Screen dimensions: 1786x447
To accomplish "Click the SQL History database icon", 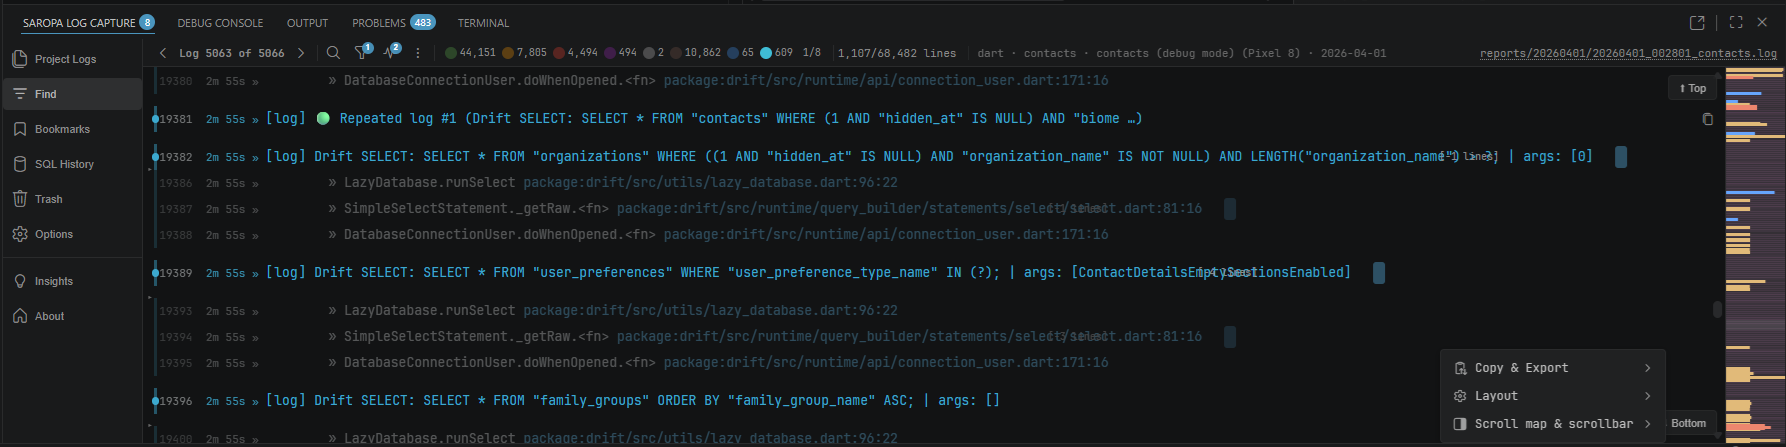I will tap(20, 164).
